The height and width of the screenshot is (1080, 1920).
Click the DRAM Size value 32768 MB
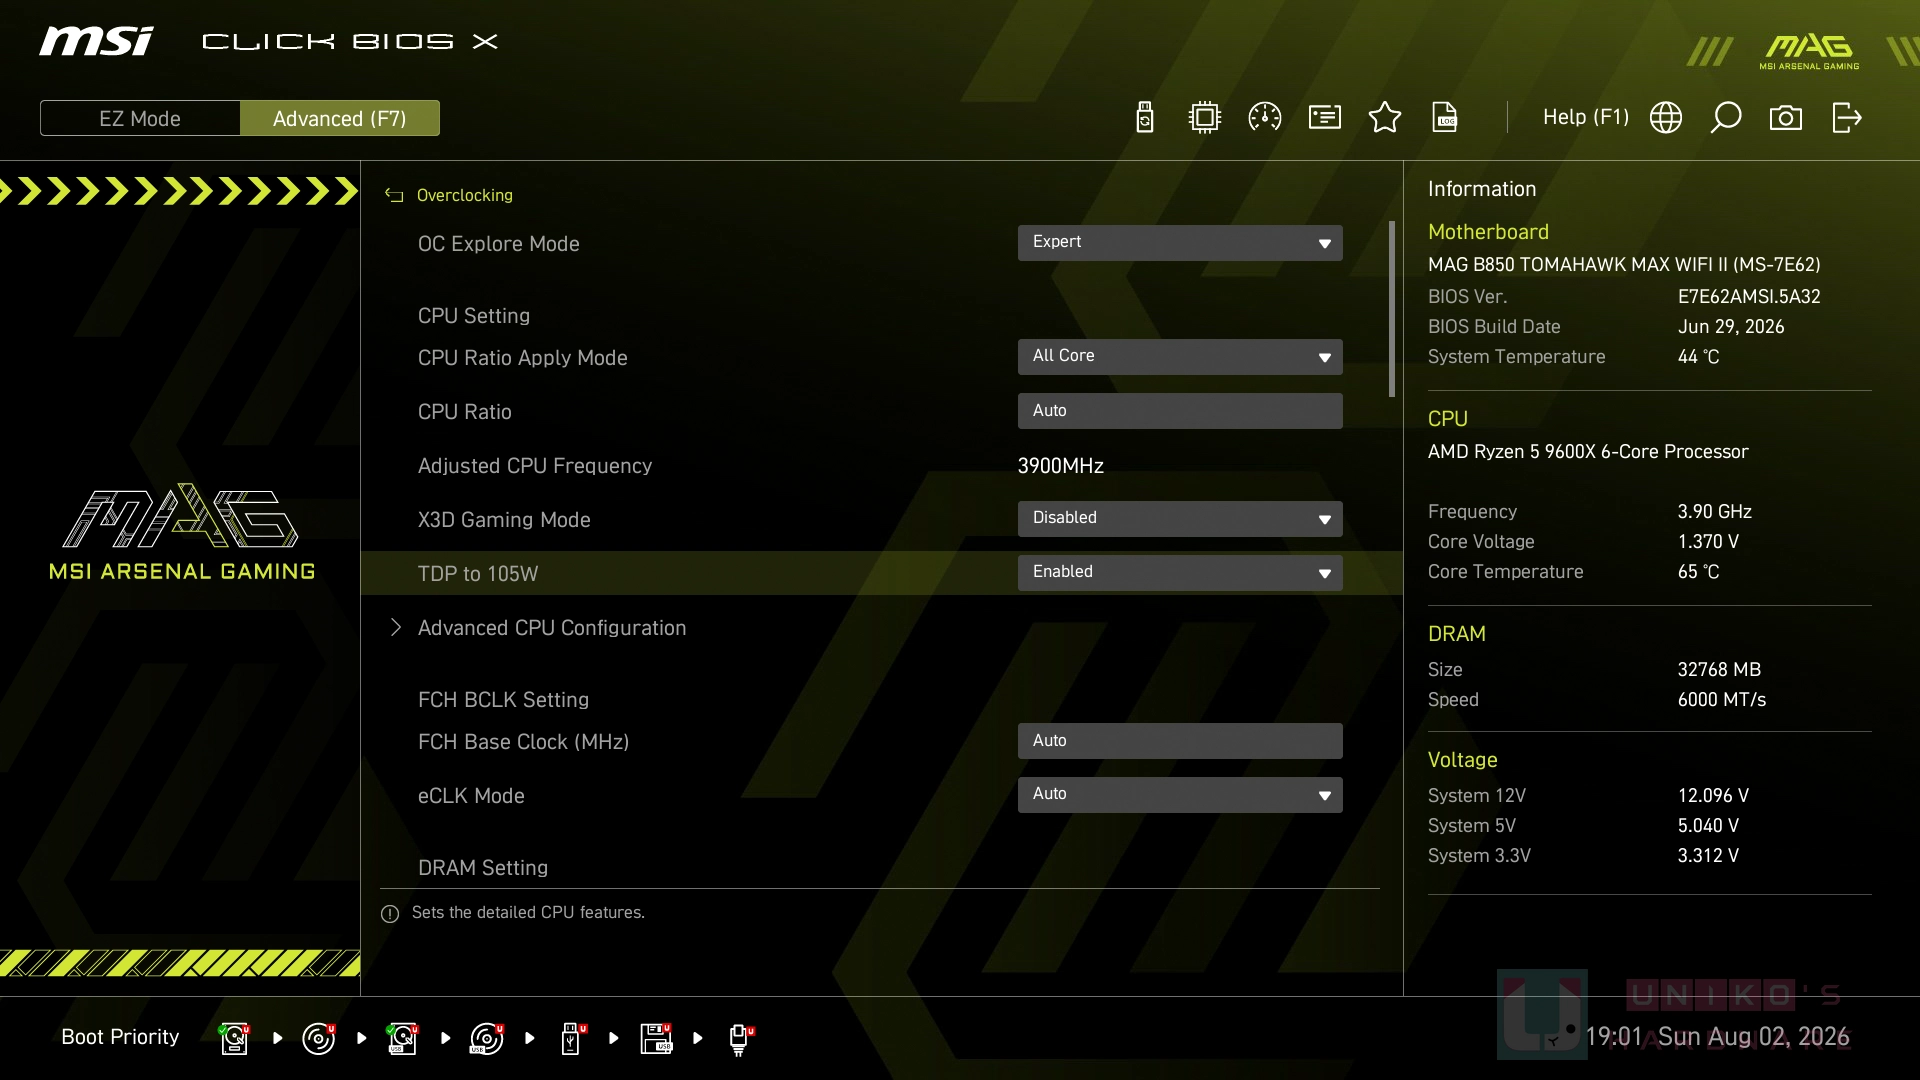click(x=1719, y=670)
